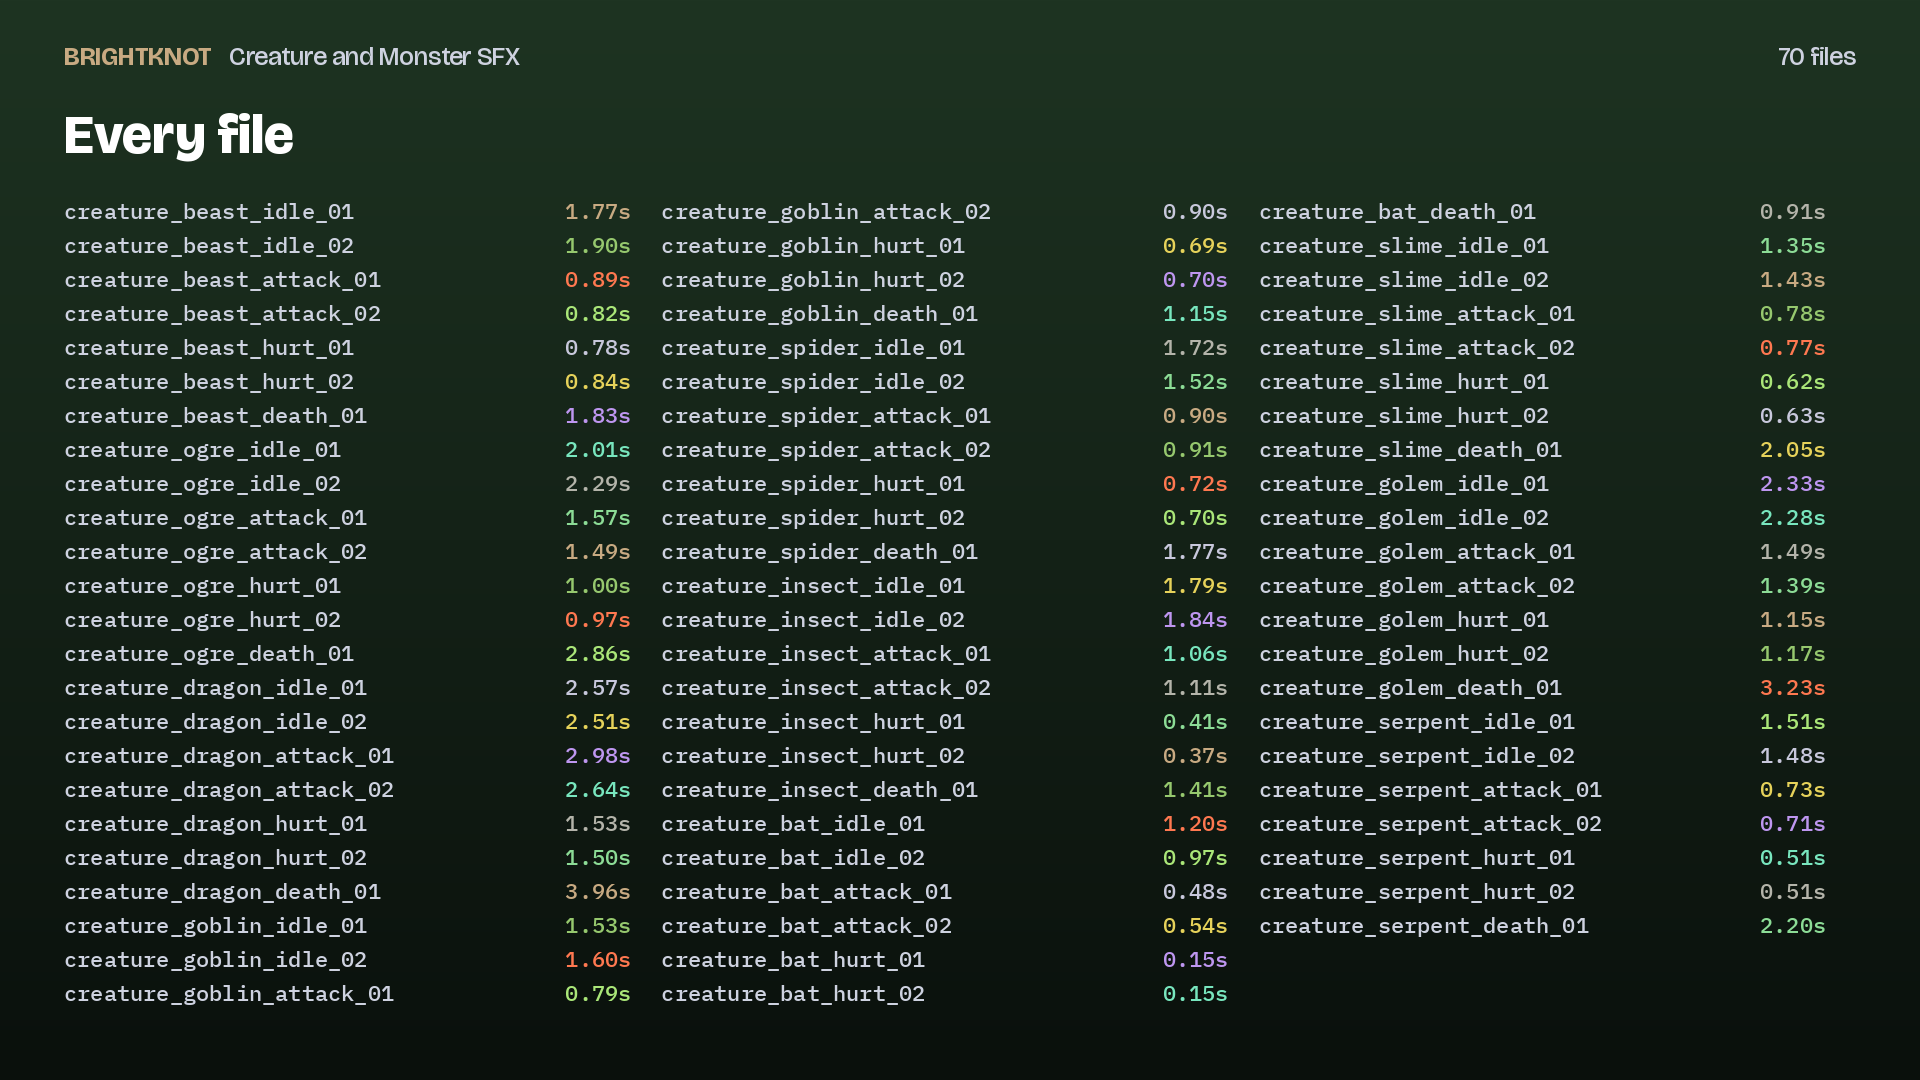Click creature_insect_idle_02 file name
Image resolution: width=1920 pixels, height=1080 pixels.
click(813, 620)
